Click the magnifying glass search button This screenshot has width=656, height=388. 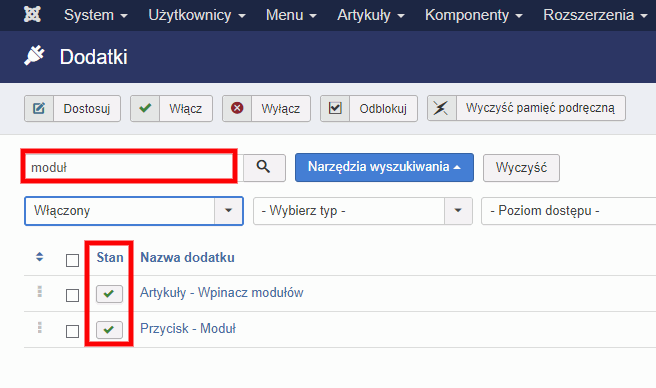pyautogui.click(x=264, y=167)
